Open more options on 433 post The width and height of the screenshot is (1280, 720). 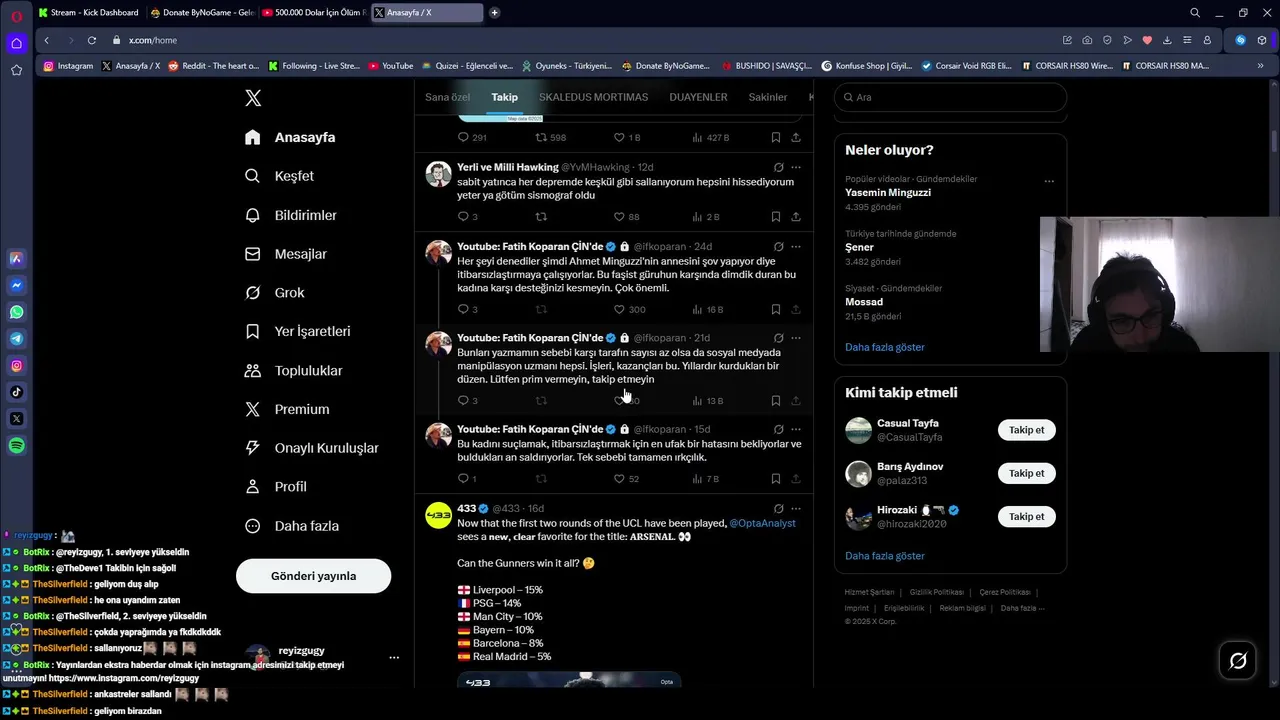click(796, 508)
